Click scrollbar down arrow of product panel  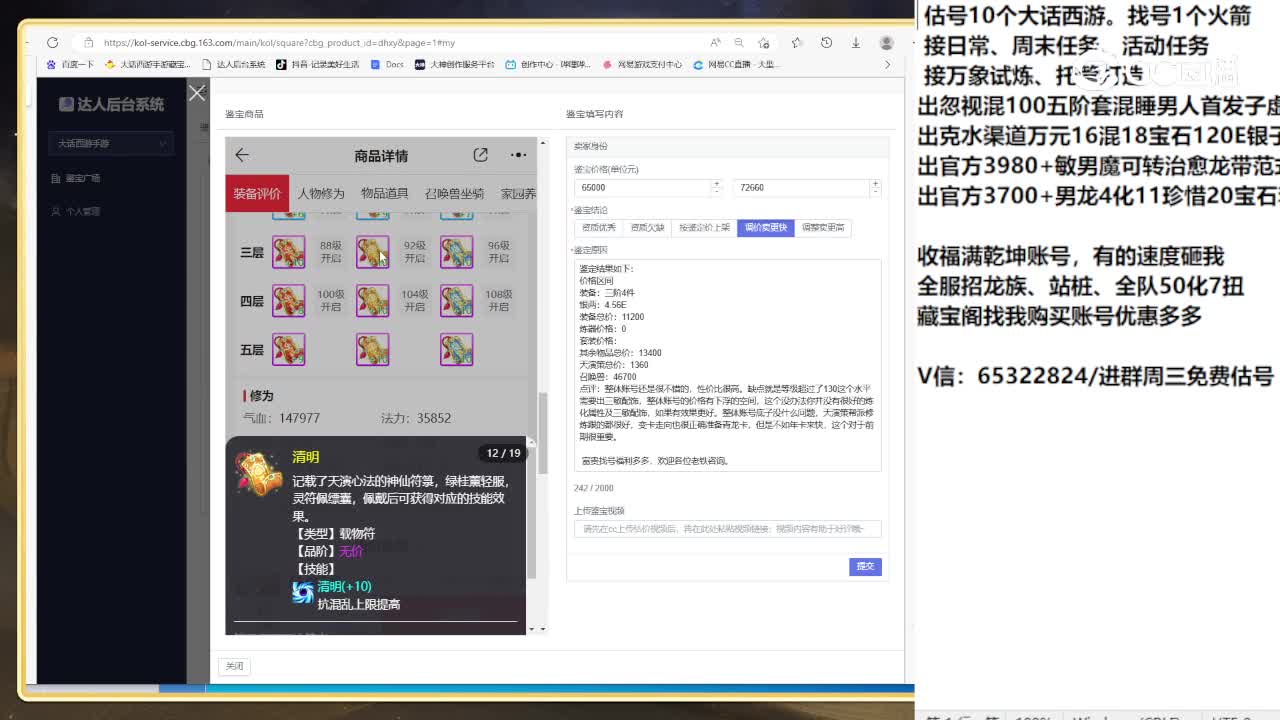pos(544,629)
